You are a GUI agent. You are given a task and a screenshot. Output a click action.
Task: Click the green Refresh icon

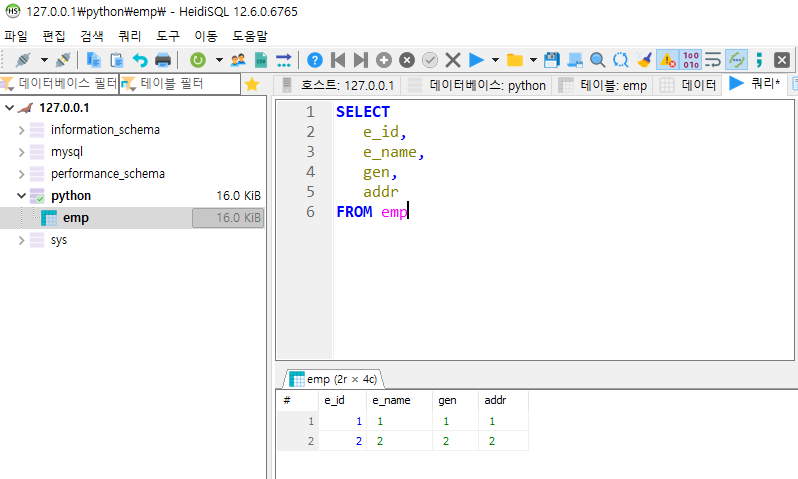198,60
